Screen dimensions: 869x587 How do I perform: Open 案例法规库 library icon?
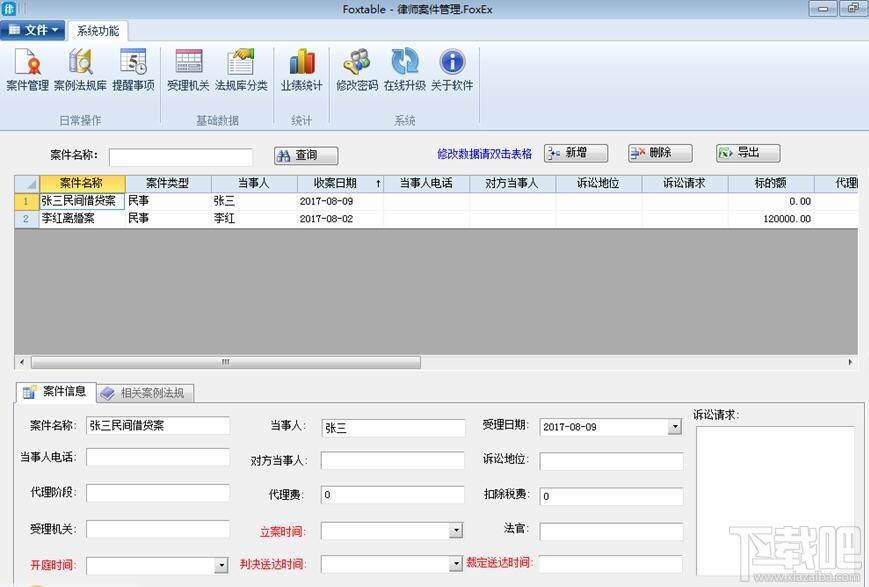(80, 70)
